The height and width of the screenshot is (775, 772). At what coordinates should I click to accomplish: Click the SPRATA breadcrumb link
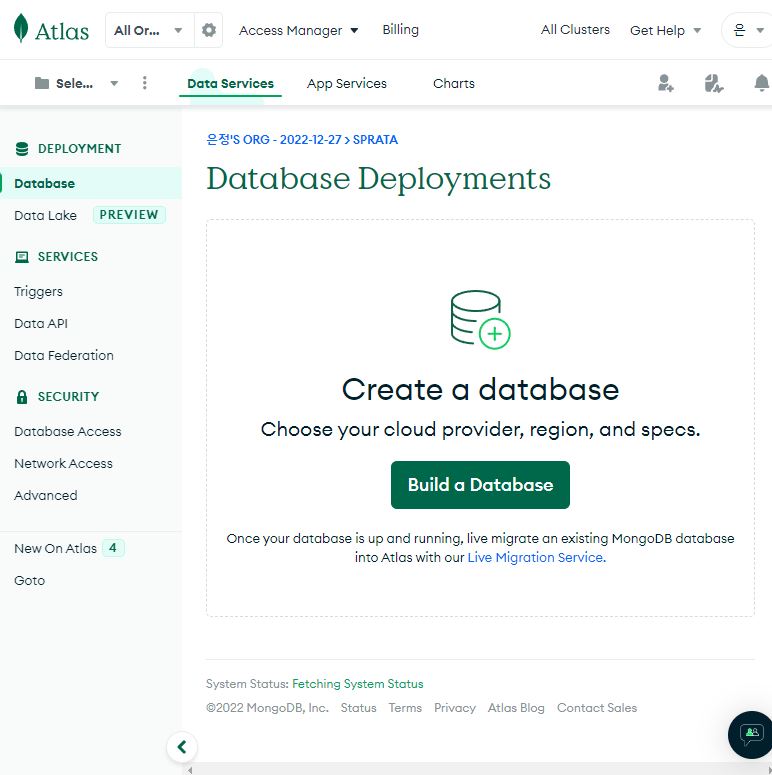click(x=375, y=140)
